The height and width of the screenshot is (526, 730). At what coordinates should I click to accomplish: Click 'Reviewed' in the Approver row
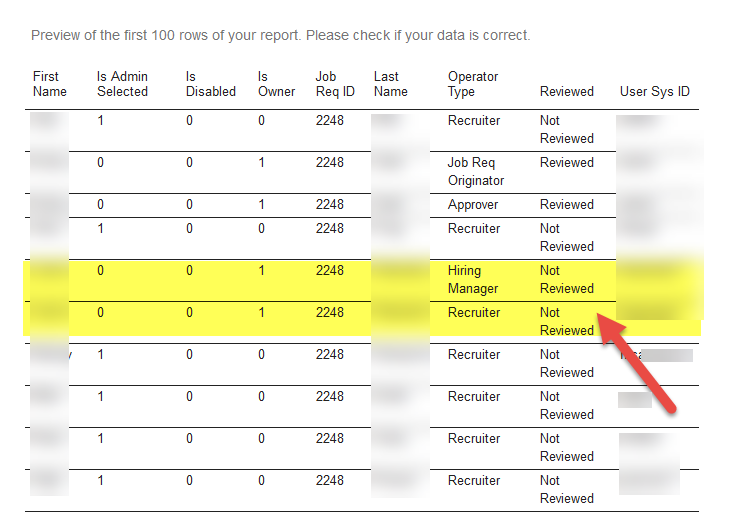(567, 204)
